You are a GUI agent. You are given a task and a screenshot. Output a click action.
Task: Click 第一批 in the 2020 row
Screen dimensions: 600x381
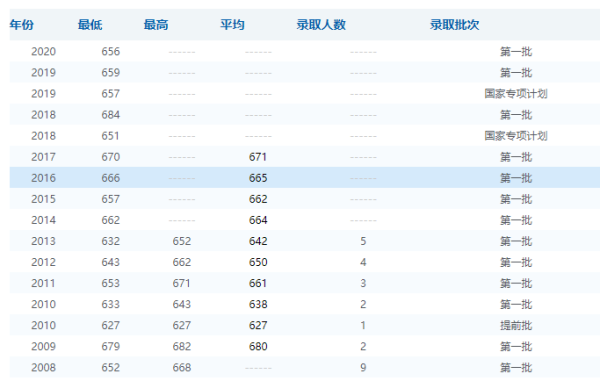[x=516, y=51]
